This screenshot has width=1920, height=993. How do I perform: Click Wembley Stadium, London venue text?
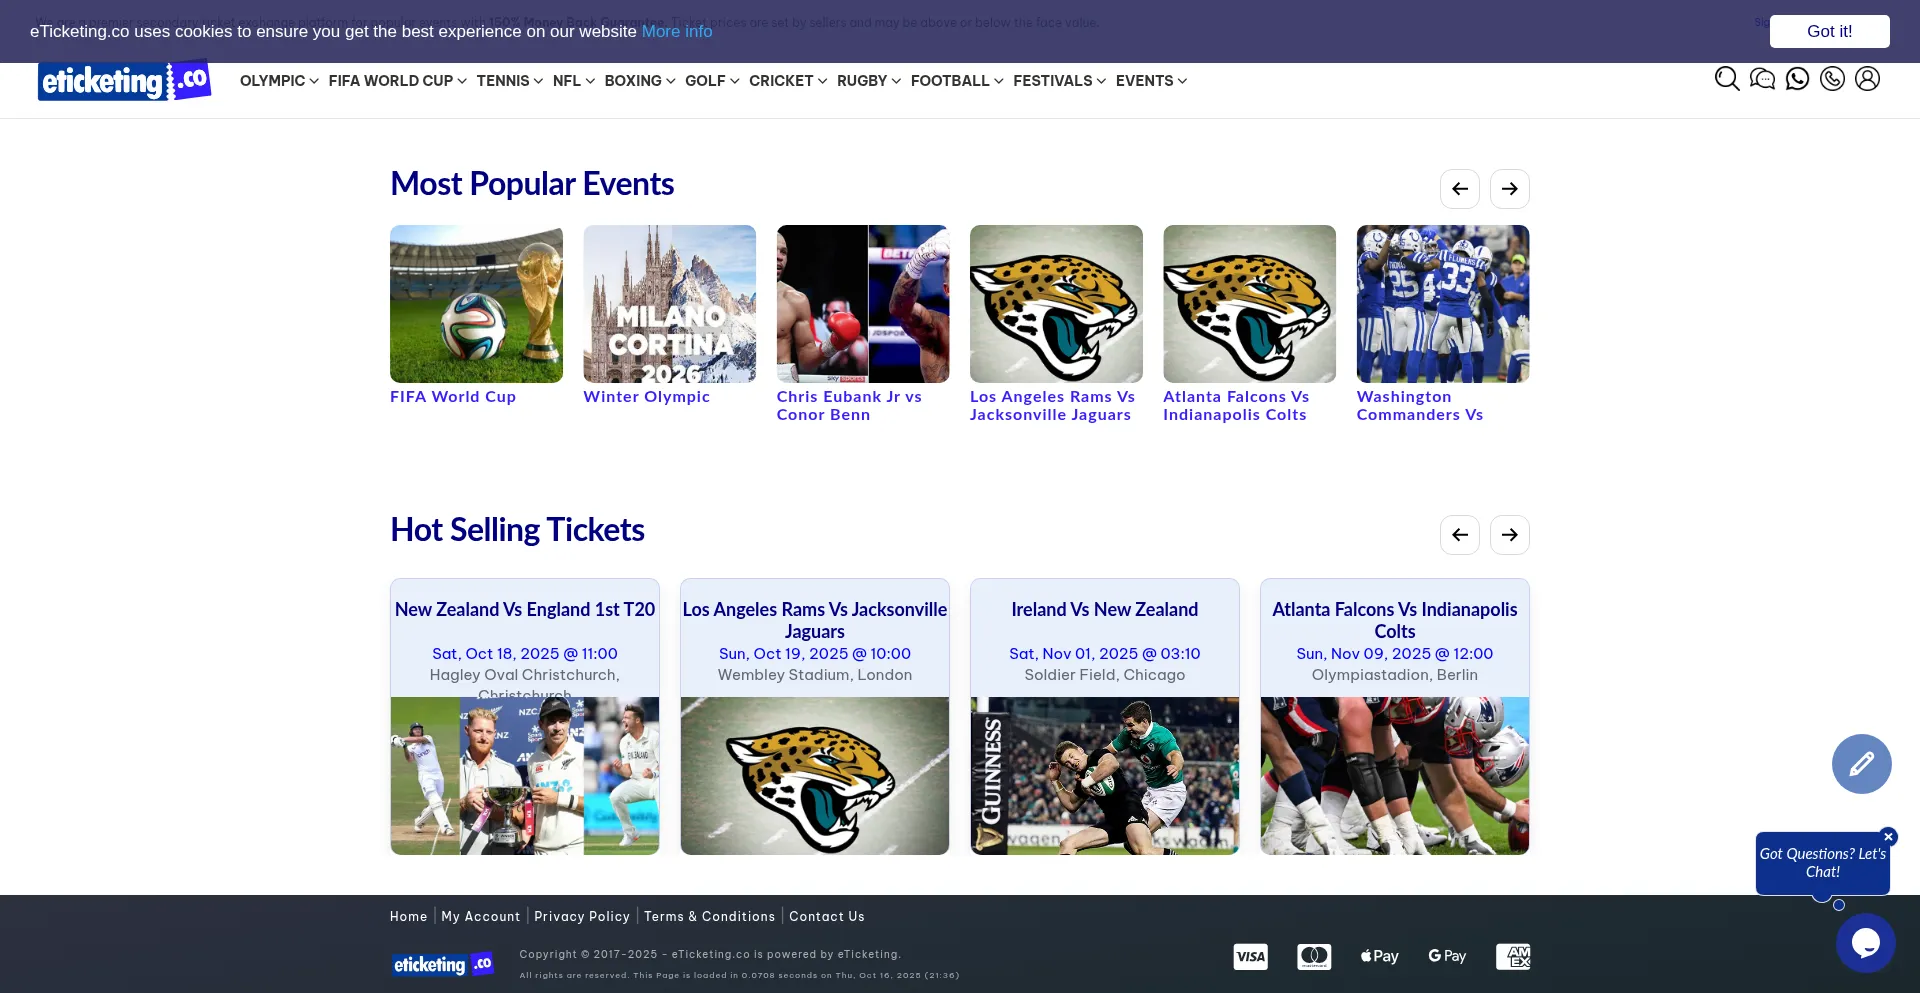[815, 675]
